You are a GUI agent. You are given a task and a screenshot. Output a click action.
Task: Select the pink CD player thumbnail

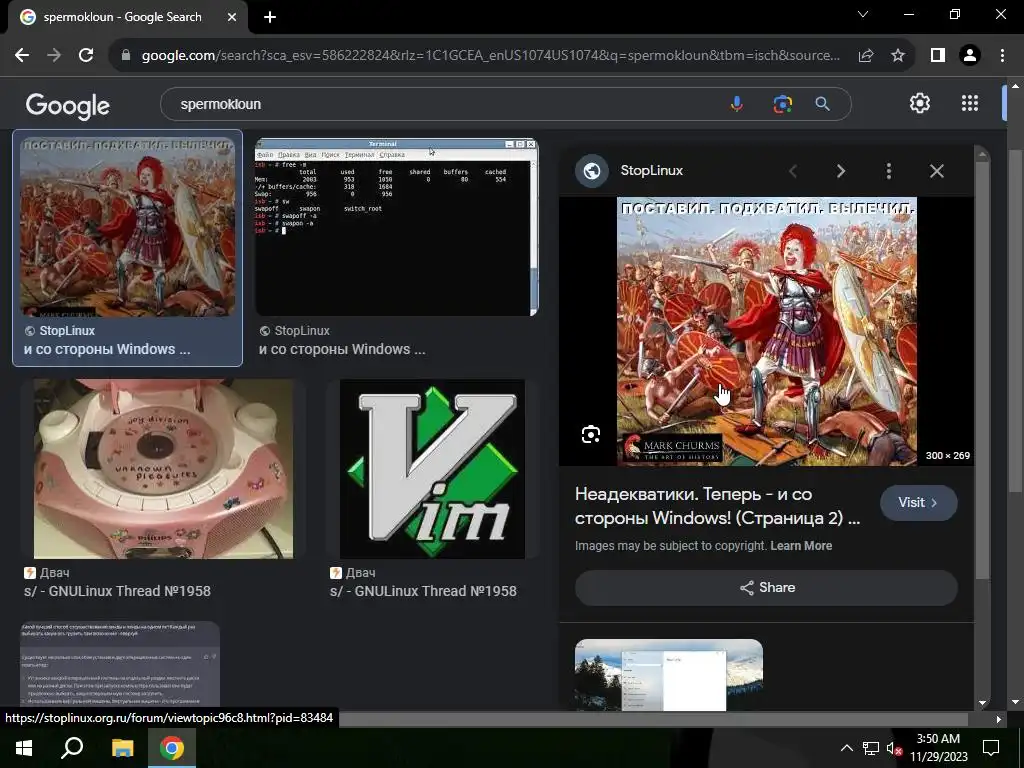[163, 469]
